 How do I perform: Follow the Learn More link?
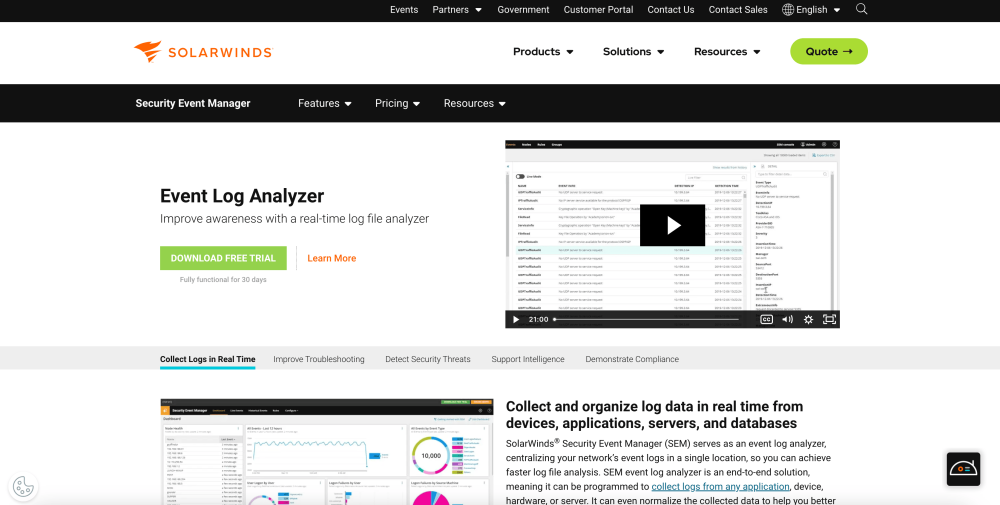(x=332, y=258)
